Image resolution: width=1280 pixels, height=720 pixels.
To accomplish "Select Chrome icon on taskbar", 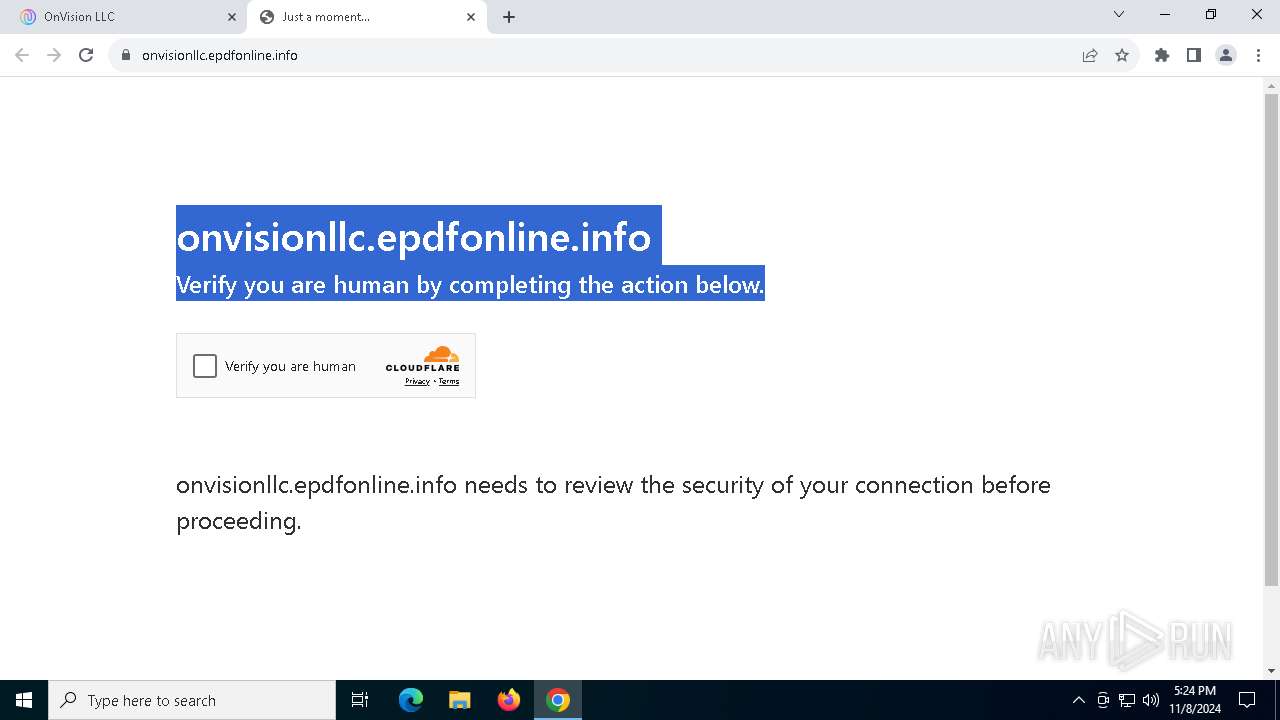I will pyautogui.click(x=558, y=700).
